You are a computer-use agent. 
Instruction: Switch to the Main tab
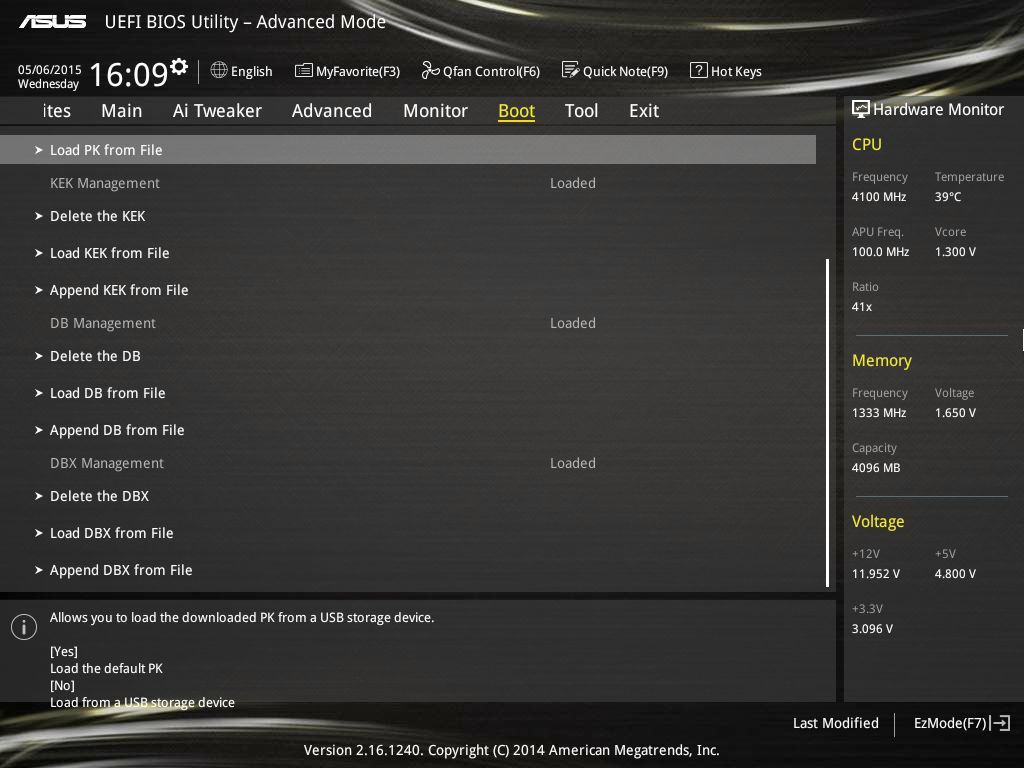pos(121,111)
